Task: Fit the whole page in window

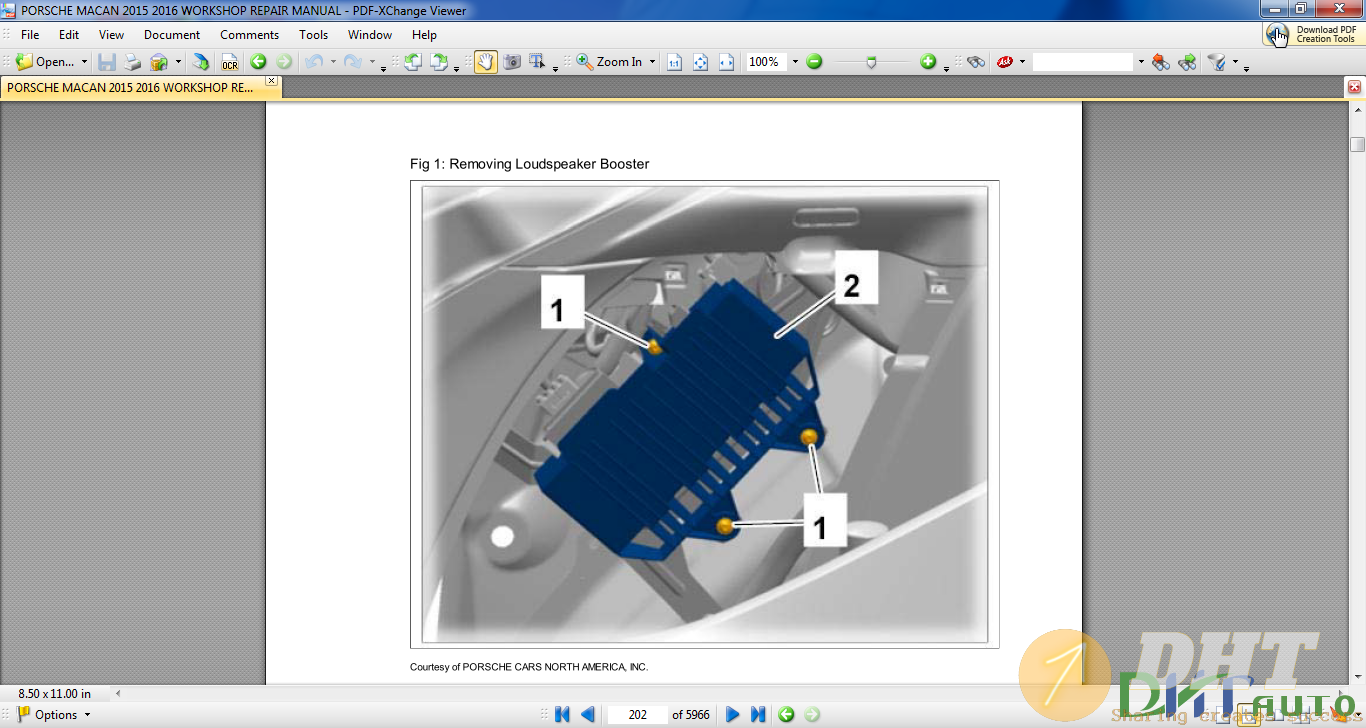Action: click(701, 62)
